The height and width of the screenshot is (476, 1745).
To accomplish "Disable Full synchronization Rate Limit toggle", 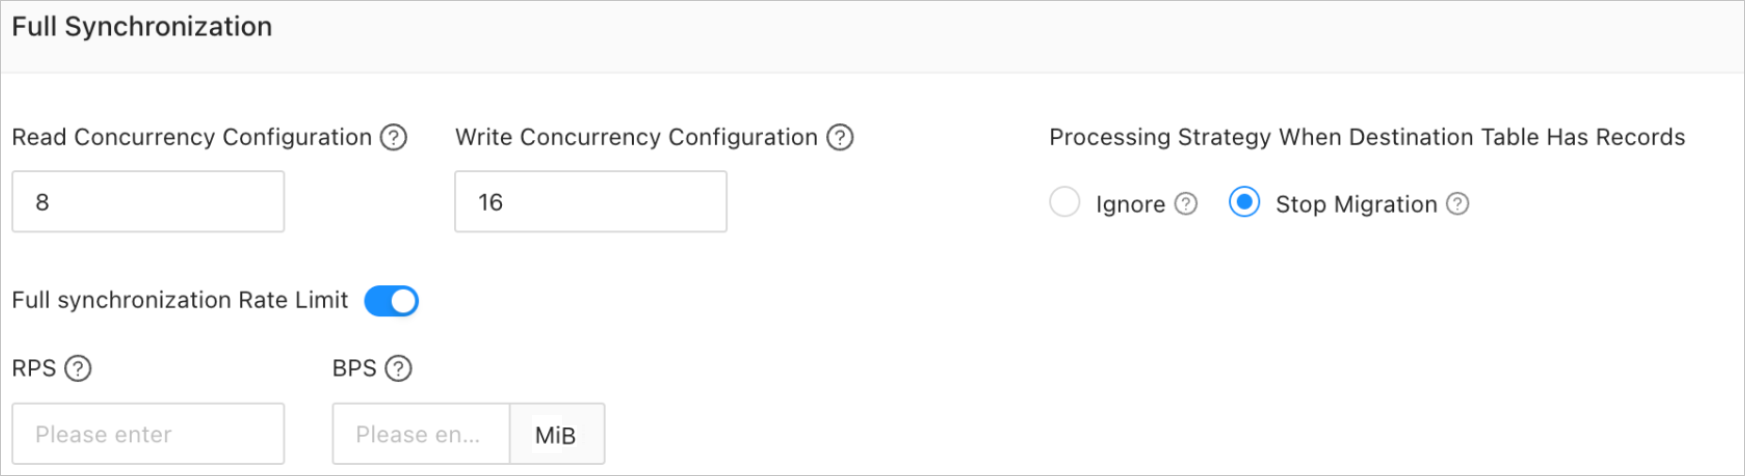I will (x=391, y=301).
